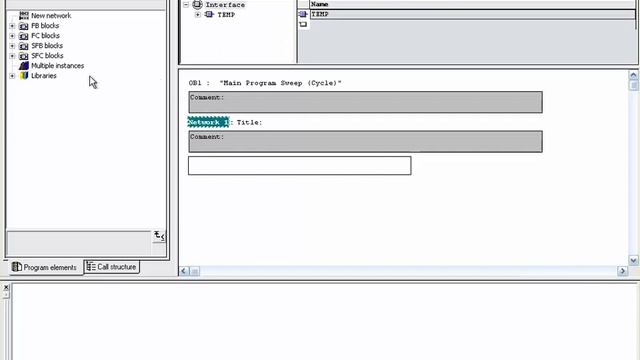
Task: Click the TEMP cell in the Name column
Action: [x=472, y=14]
